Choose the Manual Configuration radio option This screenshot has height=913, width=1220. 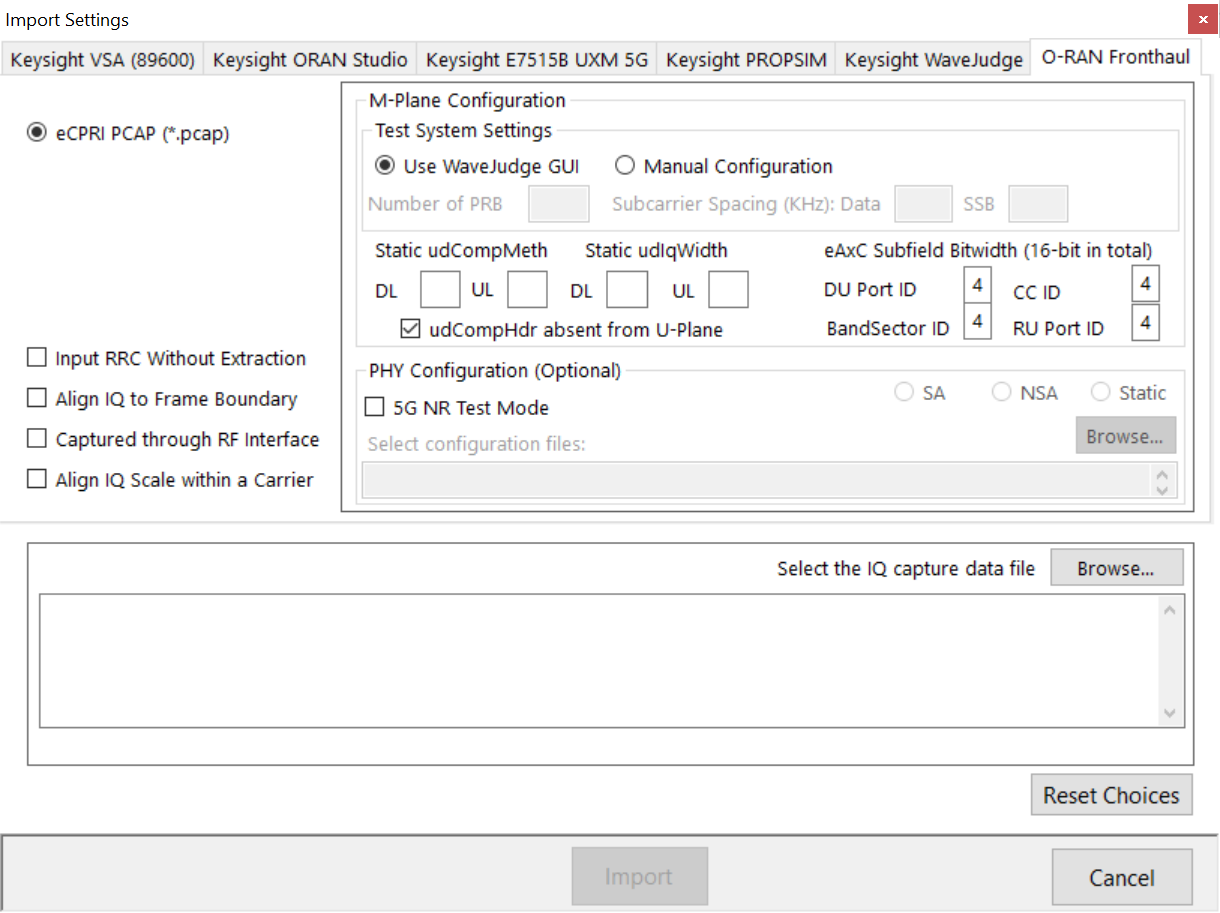(x=625, y=166)
